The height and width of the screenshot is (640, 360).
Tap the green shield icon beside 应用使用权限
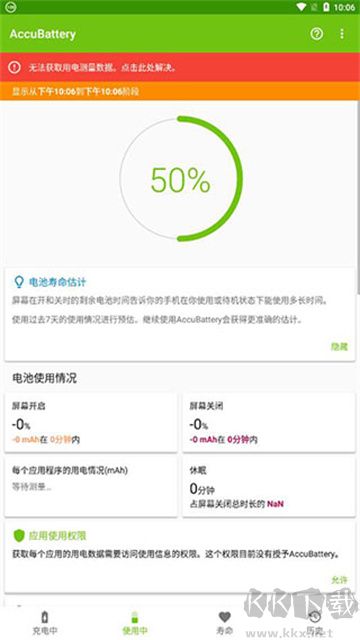click(x=19, y=536)
